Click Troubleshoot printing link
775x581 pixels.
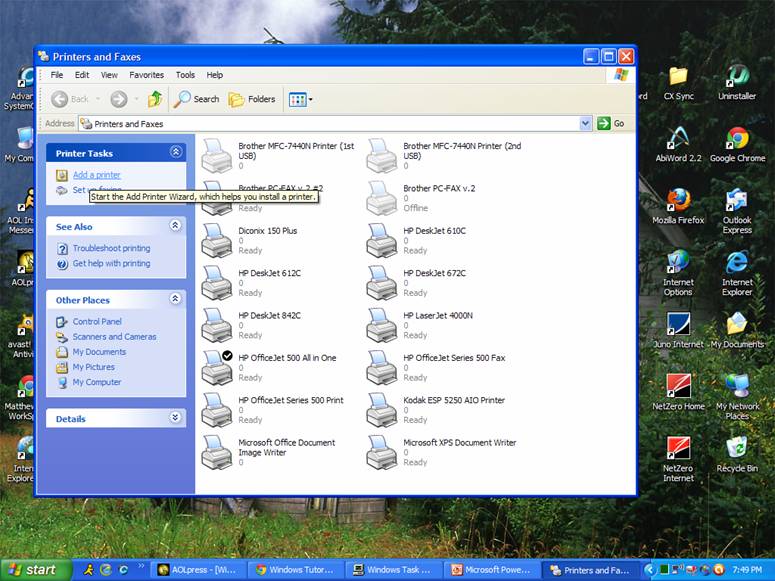(x=111, y=248)
